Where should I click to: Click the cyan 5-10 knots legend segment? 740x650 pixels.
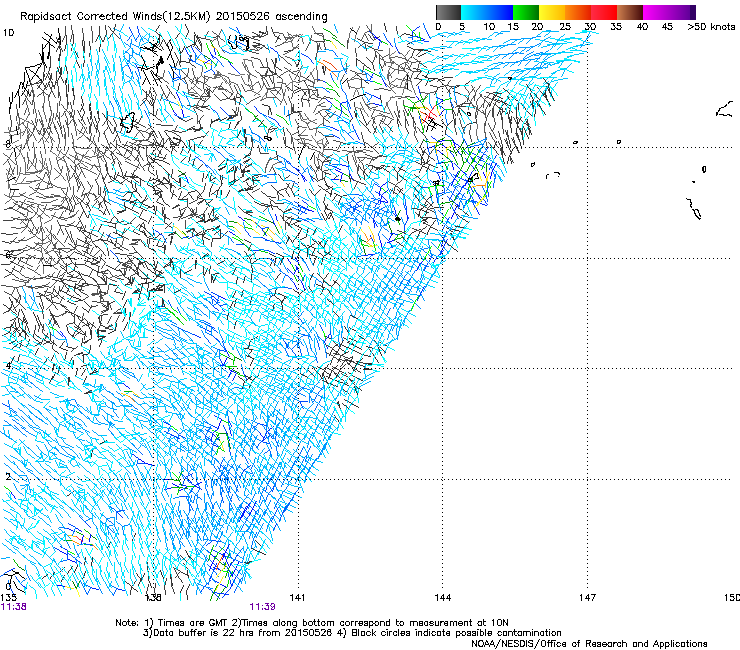474,12
